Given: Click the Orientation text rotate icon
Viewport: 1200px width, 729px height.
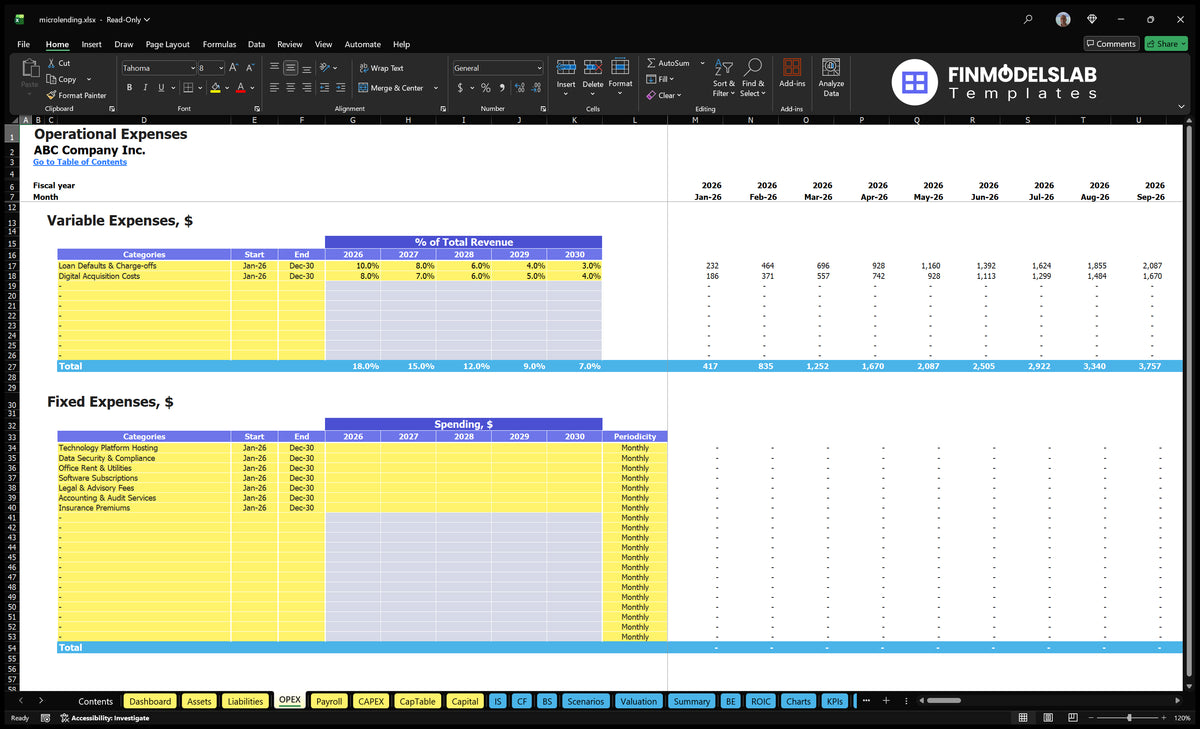Looking at the screenshot, I should click(x=326, y=68).
